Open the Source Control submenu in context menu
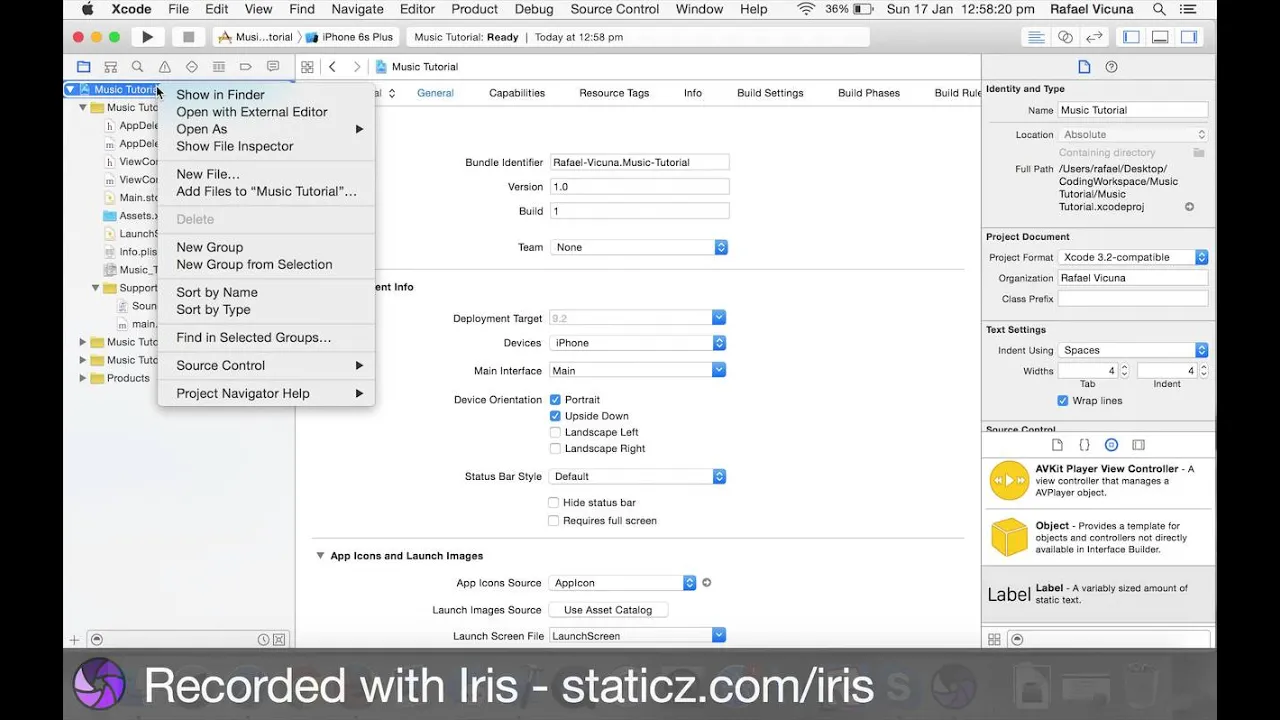The image size is (1280, 720). pyautogui.click(x=266, y=366)
